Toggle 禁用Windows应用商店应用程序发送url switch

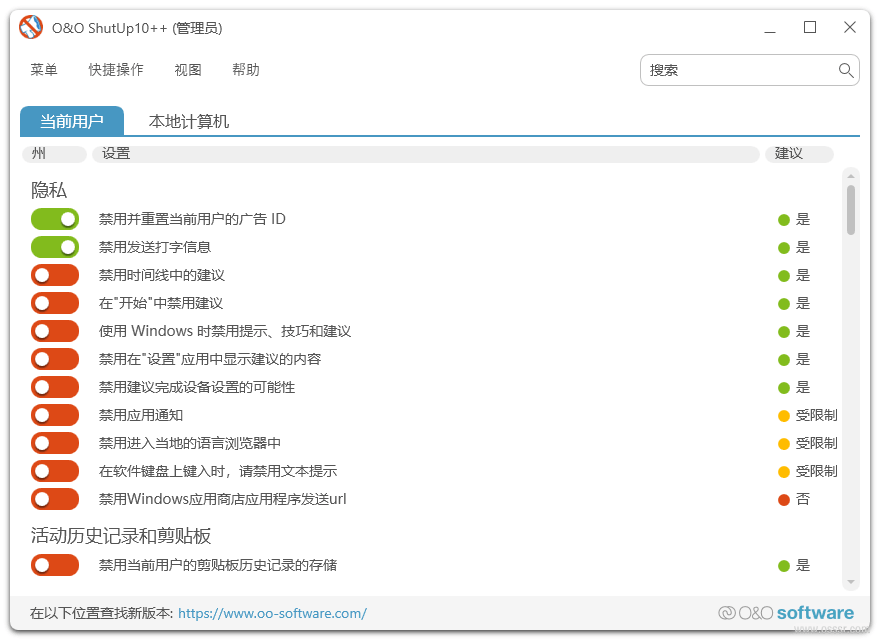point(55,499)
